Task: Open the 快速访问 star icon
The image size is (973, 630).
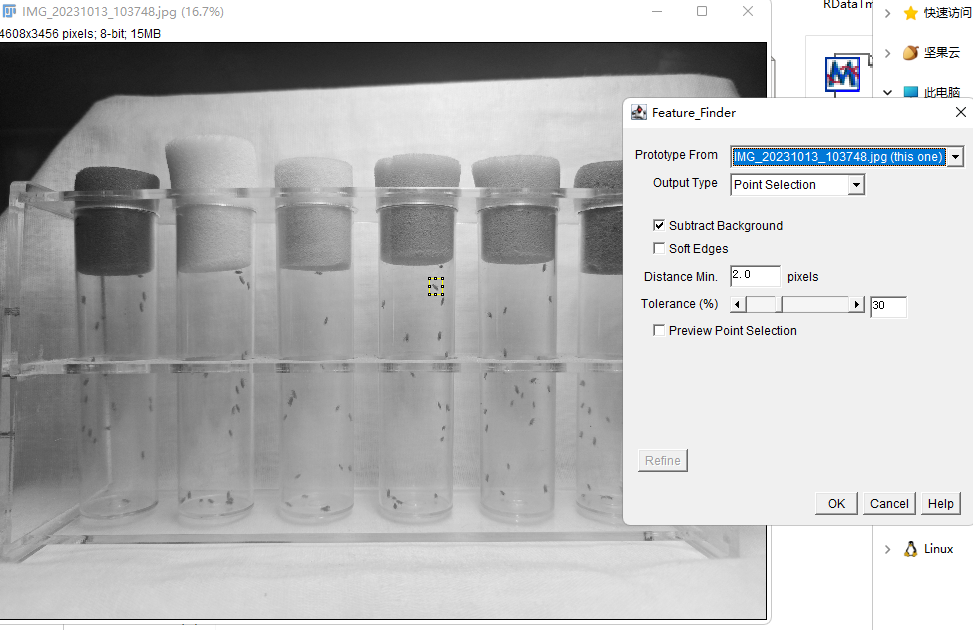Action: click(910, 13)
